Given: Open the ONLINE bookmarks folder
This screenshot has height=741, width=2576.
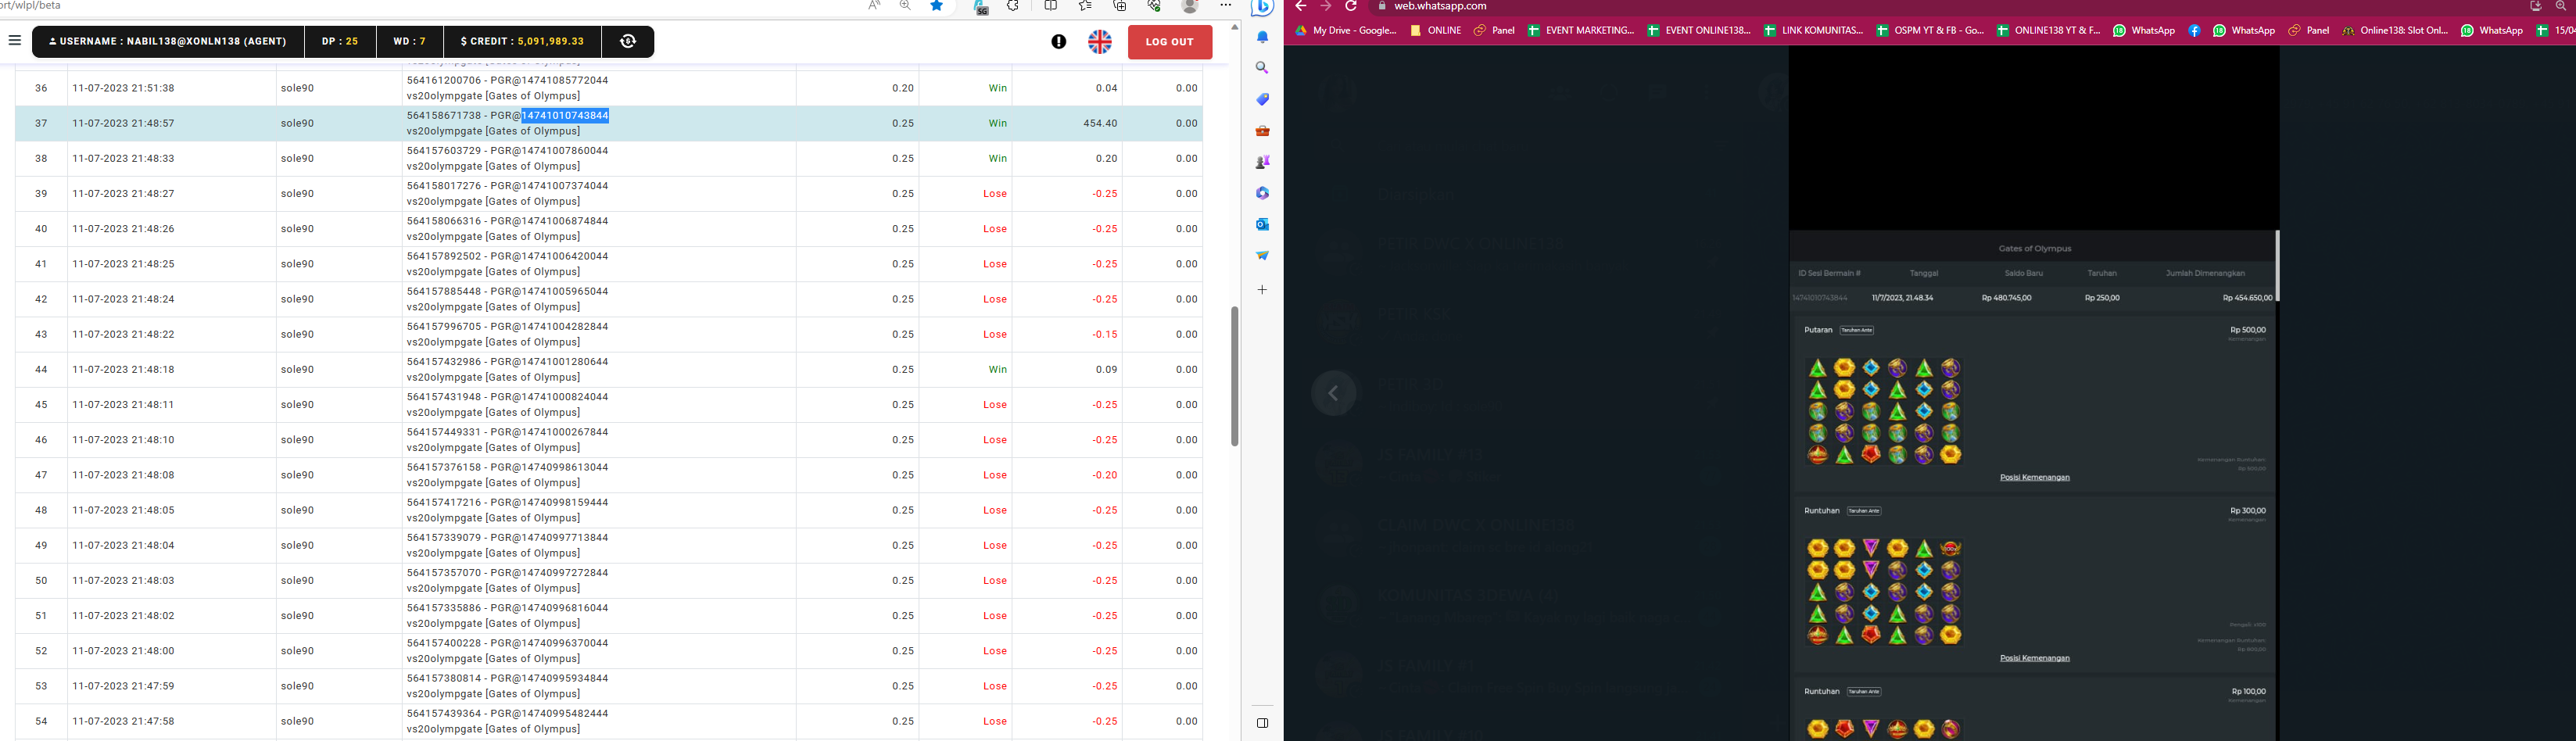Looking at the screenshot, I should pyautogui.click(x=1436, y=31).
